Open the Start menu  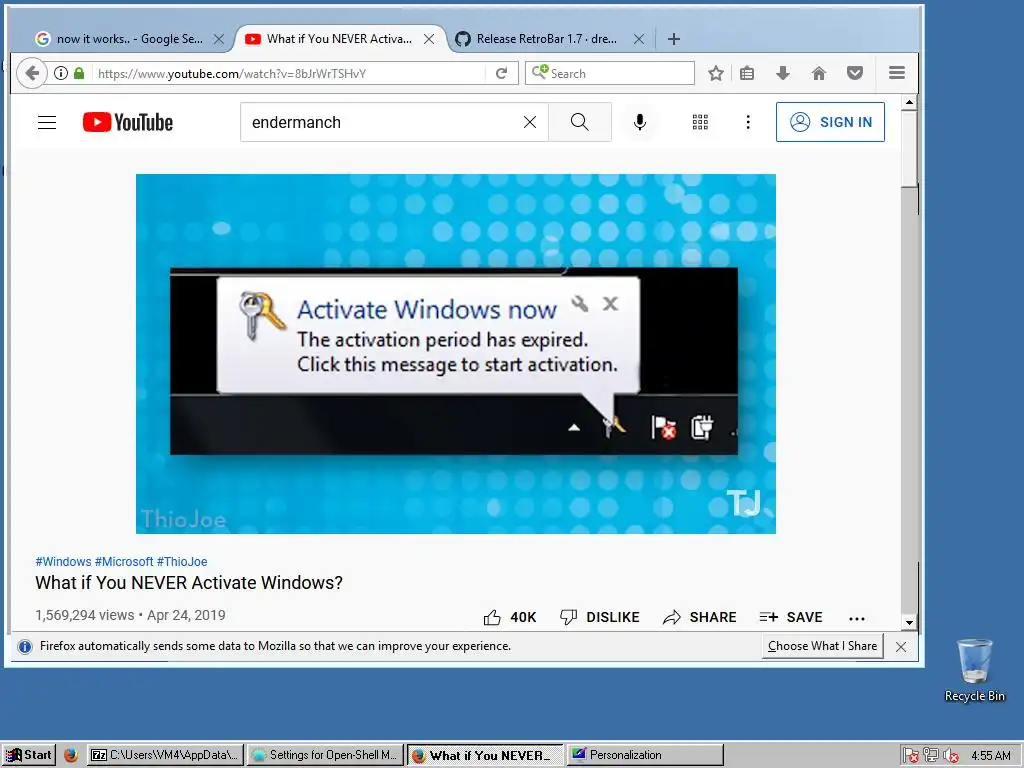(28, 755)
